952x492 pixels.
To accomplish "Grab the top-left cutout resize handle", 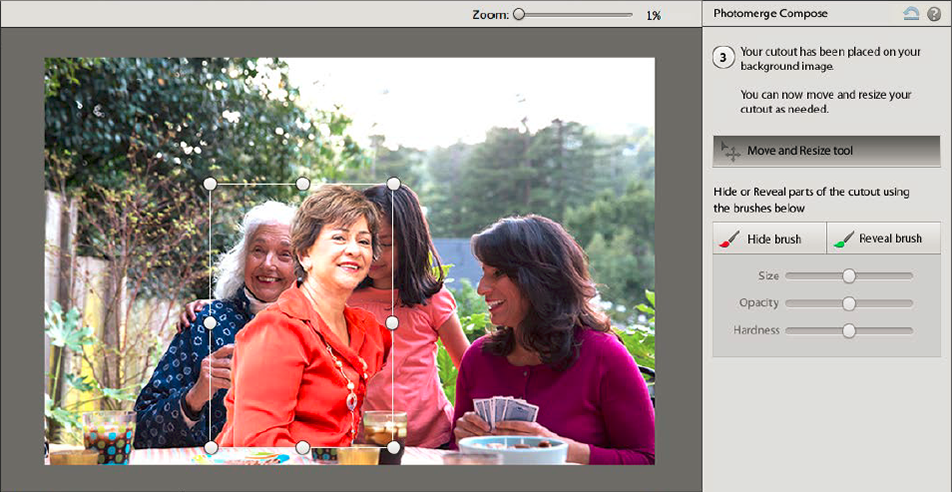I will coord(210,184).
